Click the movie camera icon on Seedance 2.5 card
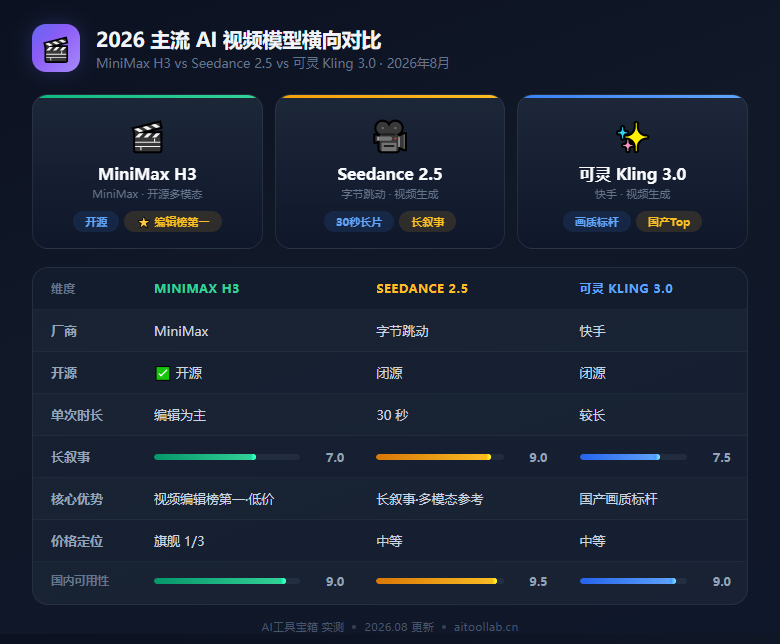780x644 pixels. 390,137
